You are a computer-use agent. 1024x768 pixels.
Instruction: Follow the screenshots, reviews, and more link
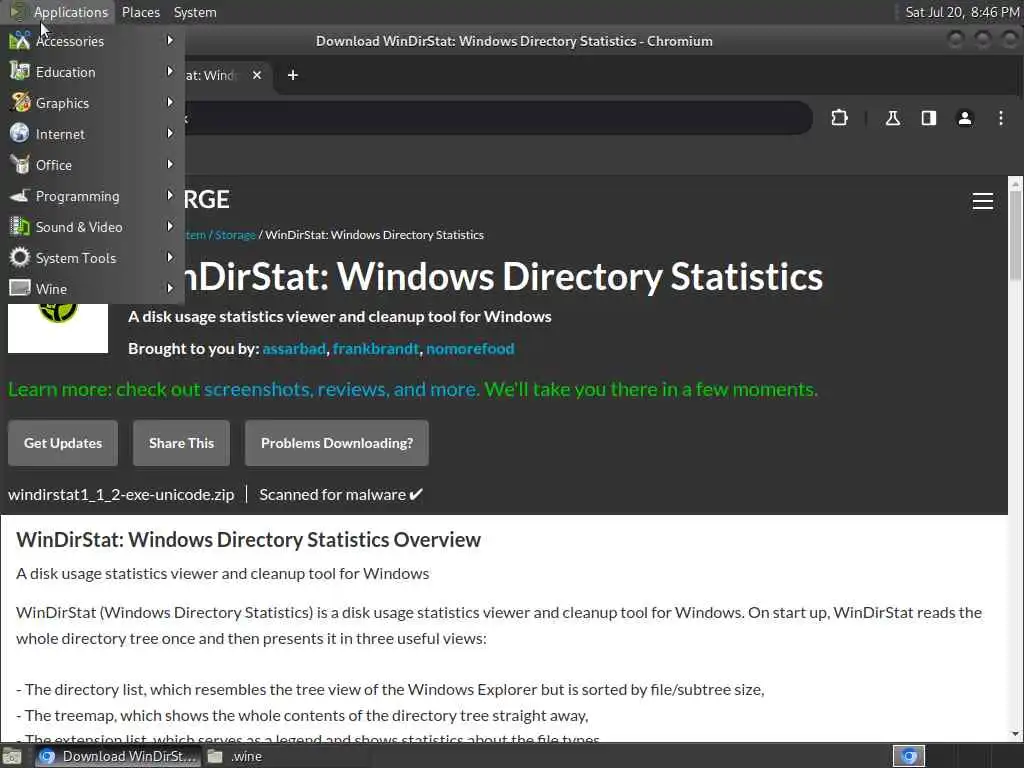click(342, 389)
